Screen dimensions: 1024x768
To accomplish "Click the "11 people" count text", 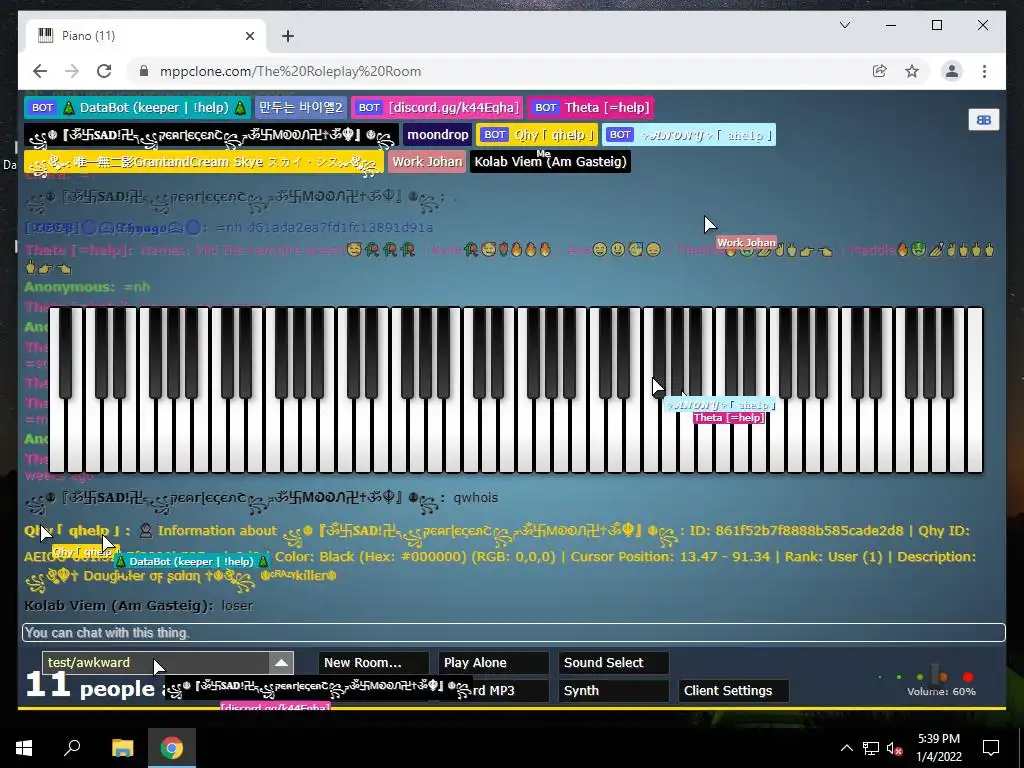I will 89,686.
